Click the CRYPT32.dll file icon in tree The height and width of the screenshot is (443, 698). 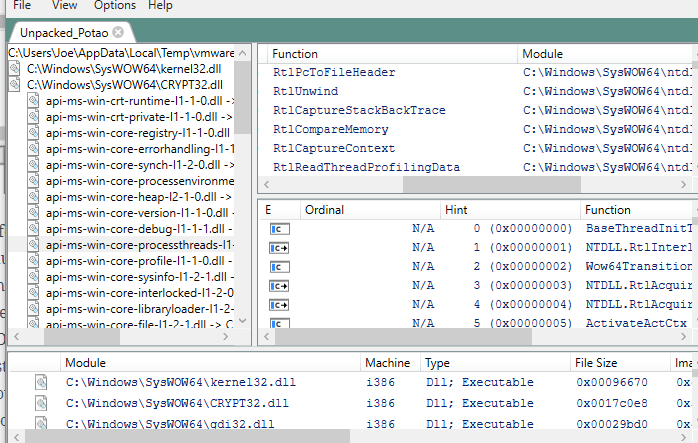pyautogui.click(x=16, y=85)
